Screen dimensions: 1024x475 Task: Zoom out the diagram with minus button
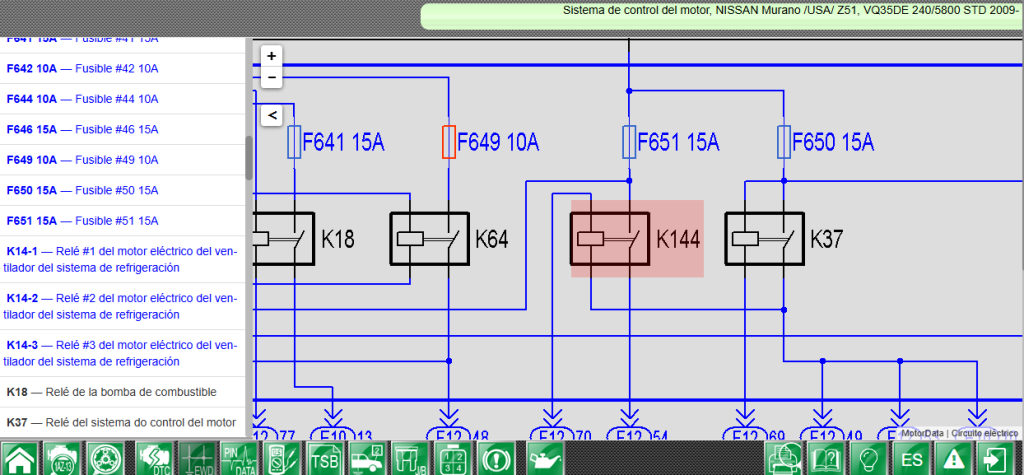(272, 78)
